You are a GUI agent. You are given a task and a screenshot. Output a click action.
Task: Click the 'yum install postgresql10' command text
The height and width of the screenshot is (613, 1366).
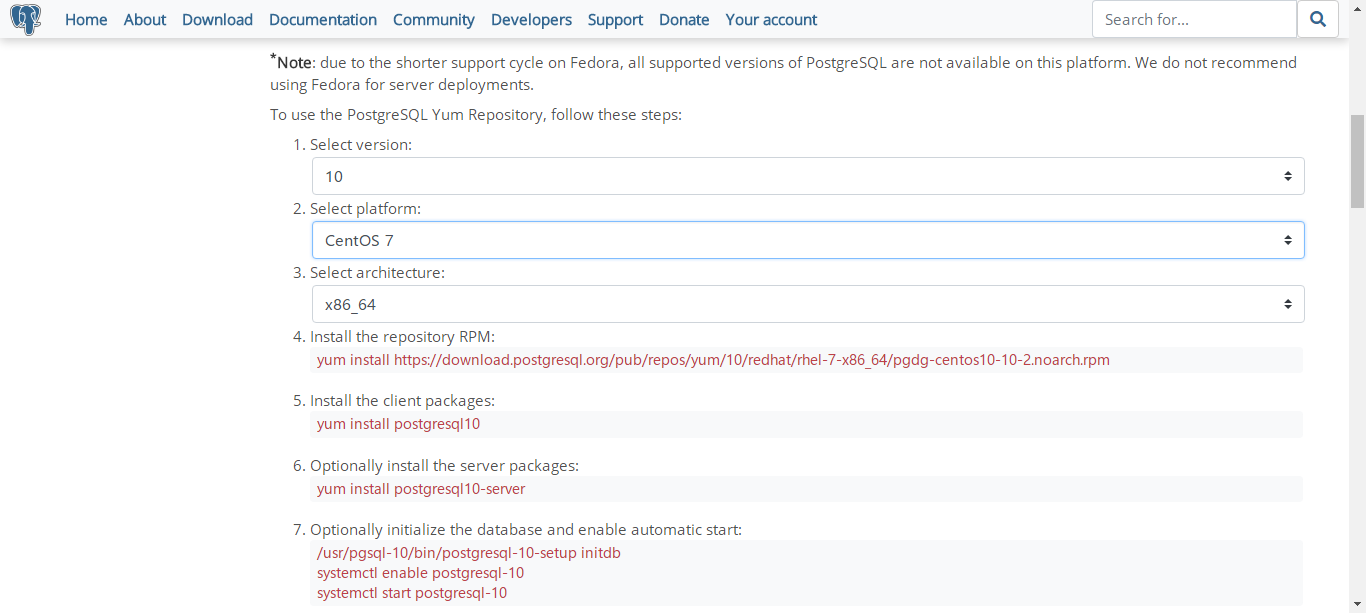pos(398,424)
